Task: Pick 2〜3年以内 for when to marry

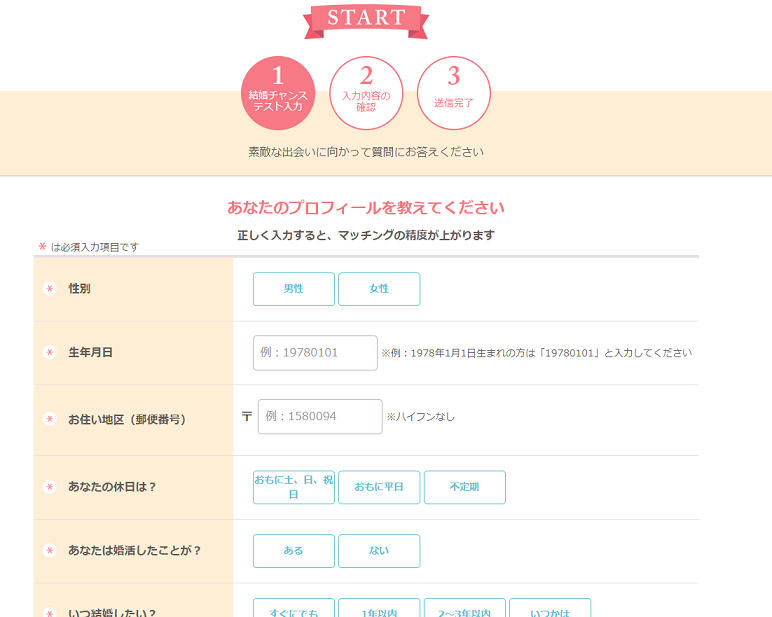Action: pos(464,609)
